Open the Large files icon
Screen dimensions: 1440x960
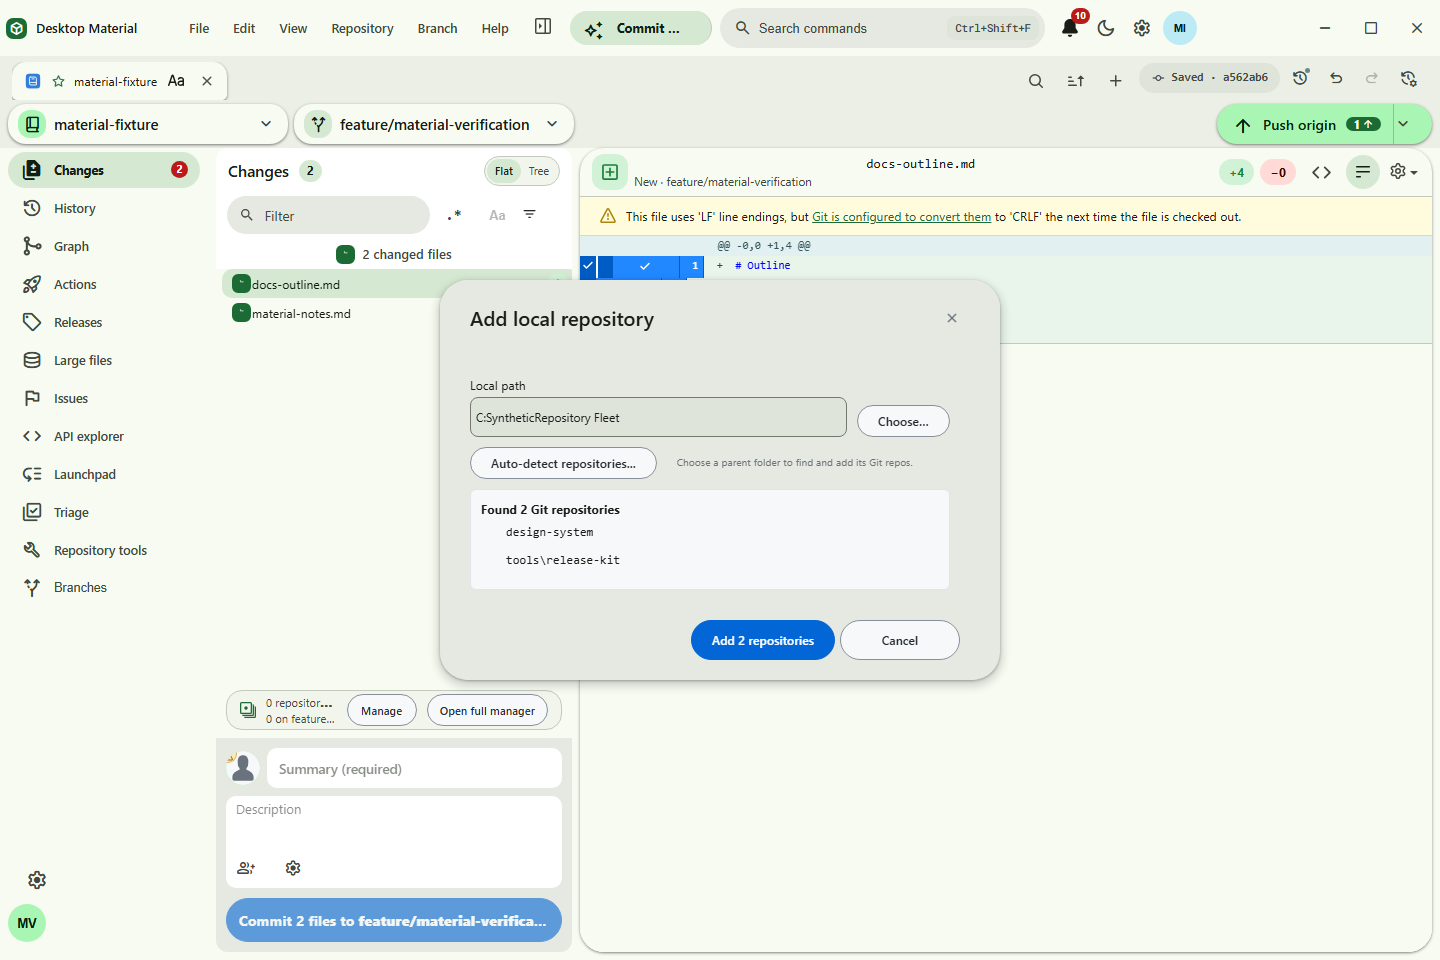coord(32,360)
